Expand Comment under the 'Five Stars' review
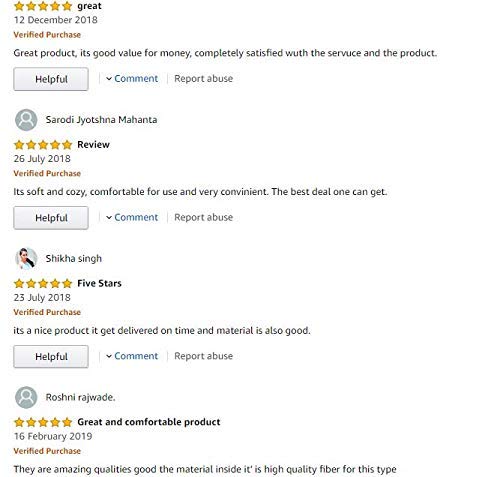The image size is (500, 477). (132, 356)
